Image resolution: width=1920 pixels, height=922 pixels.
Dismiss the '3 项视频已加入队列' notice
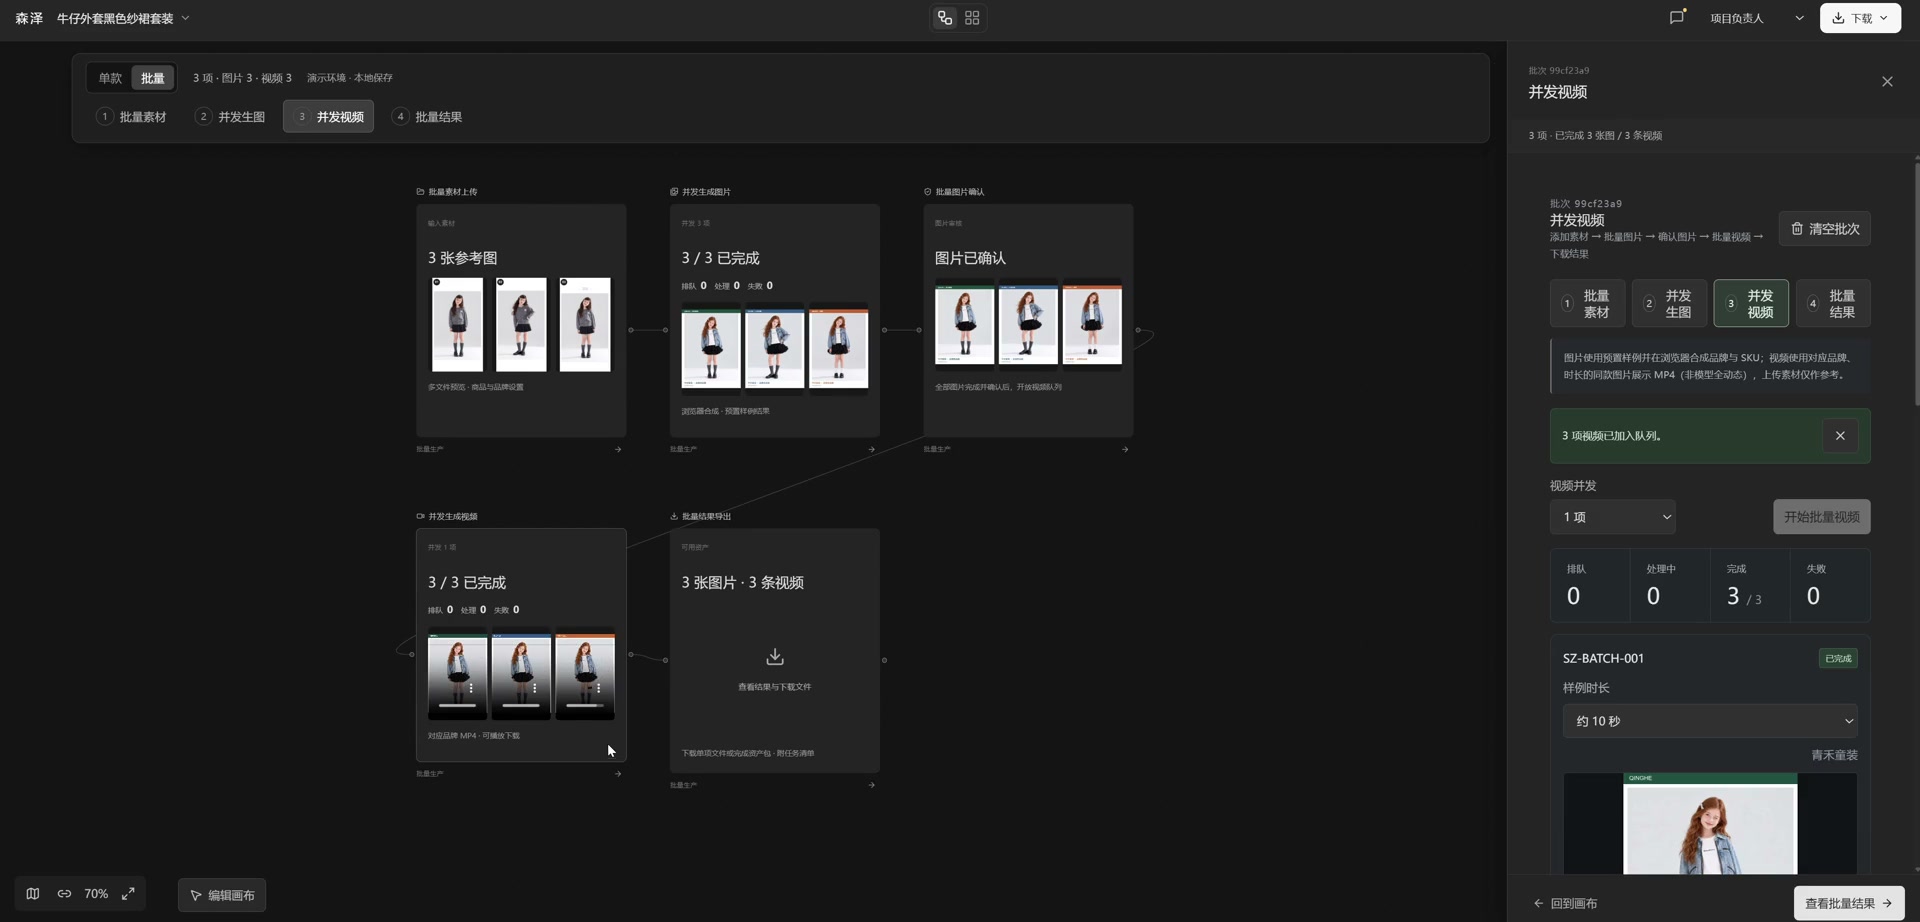click(x=1840, y=436)
